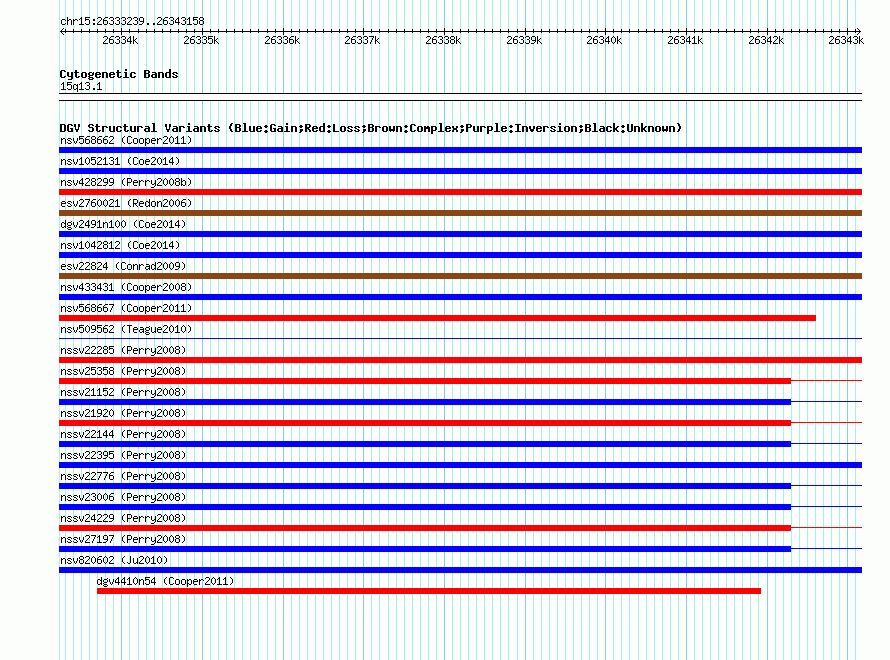Screen dimensions: 890x660
Task: Open variant nsv428299 (Perry2008b) label
Action: tap(126, 182)
